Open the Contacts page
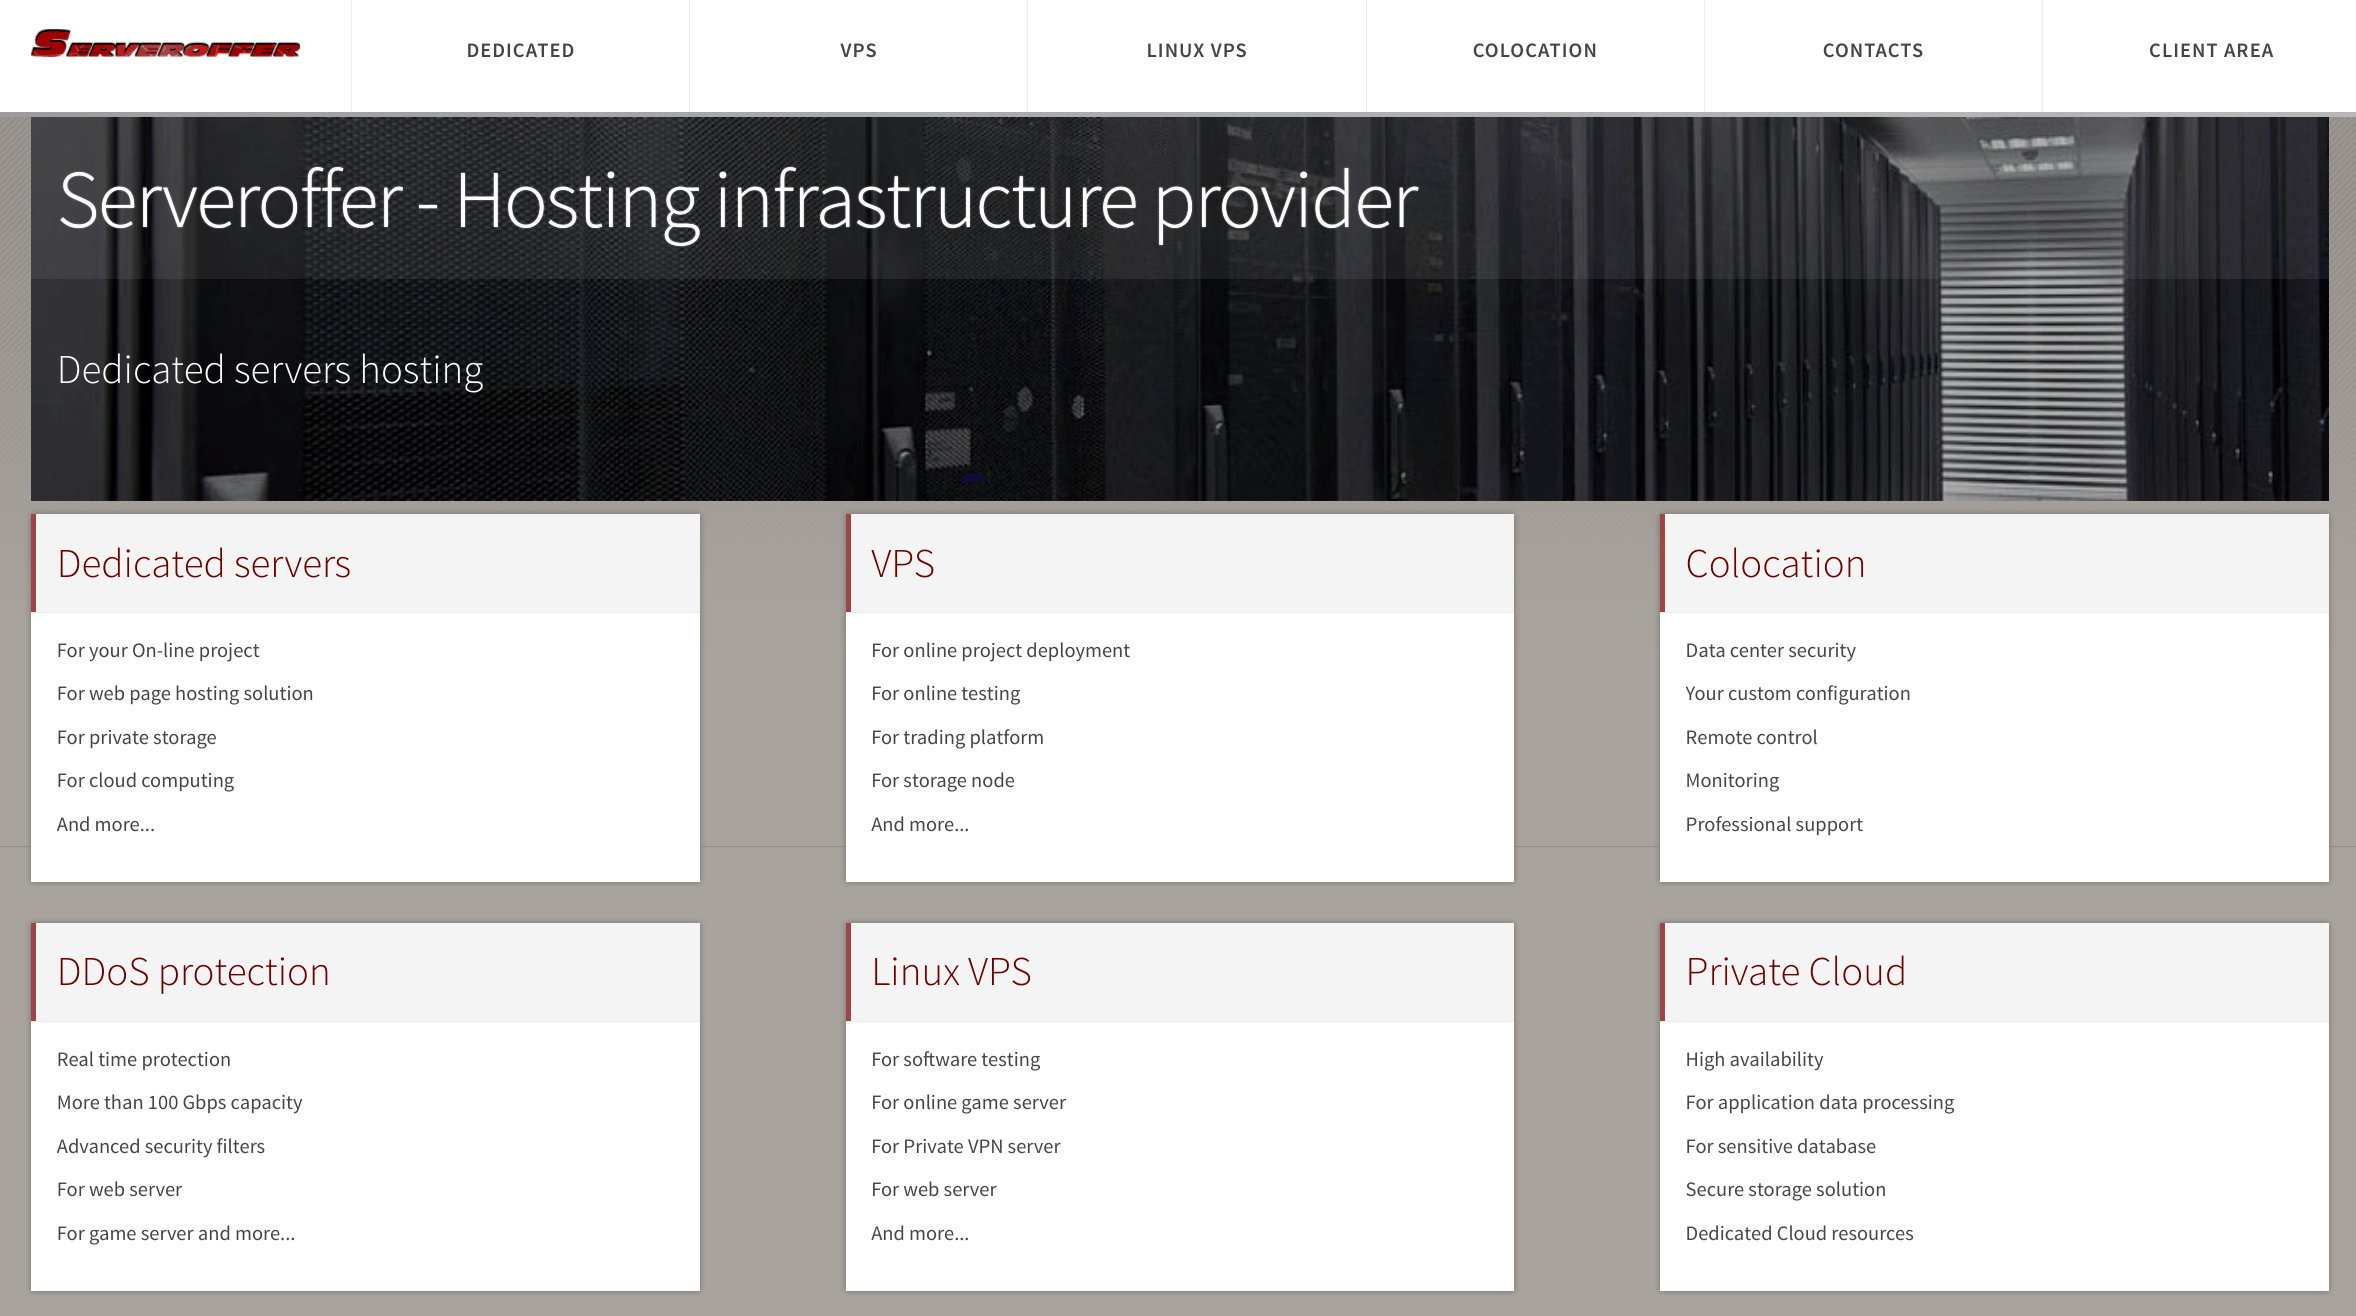This screenshot has height=1316, width=2356. click(1873, 51)
